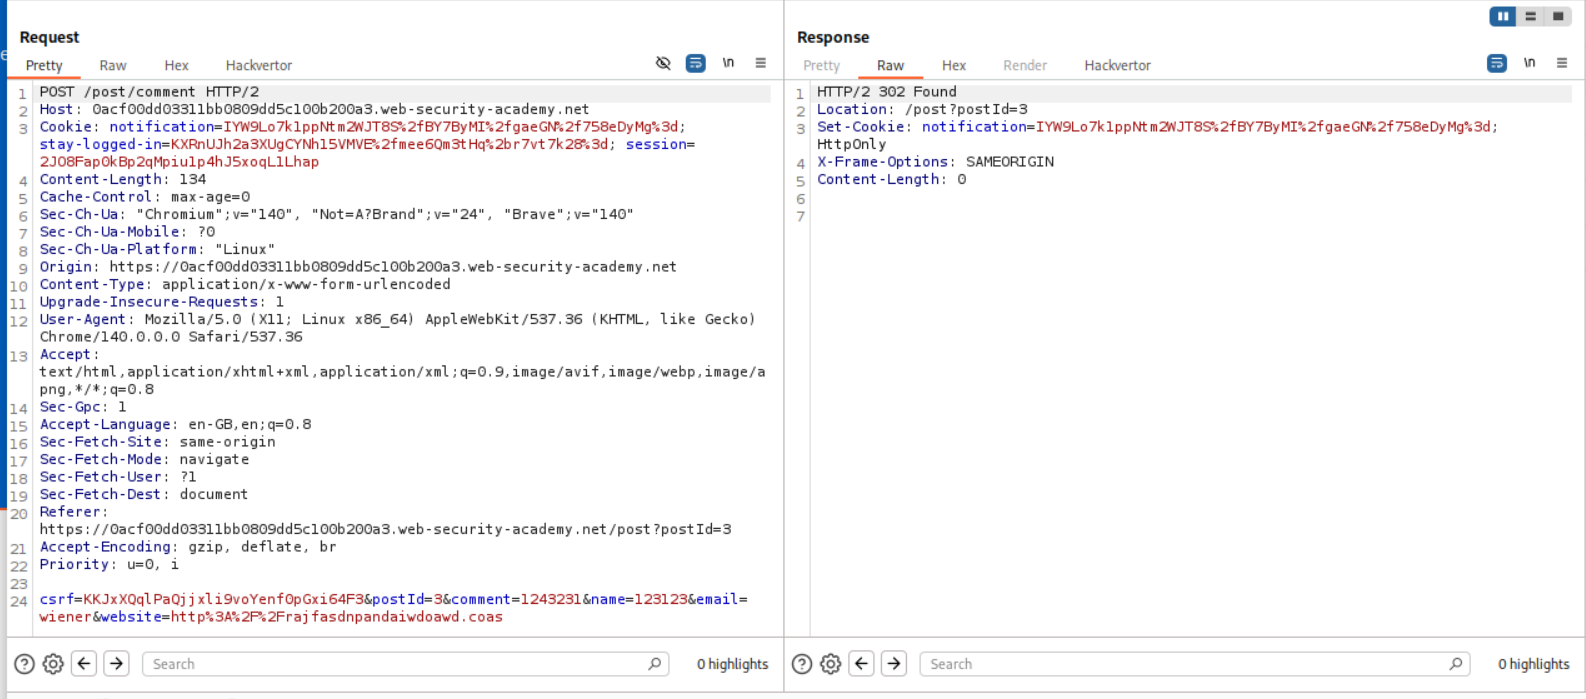This screenshot has width=1586, height=699.
Task: Select combined tabbed layout icon
Action: 1557,16
